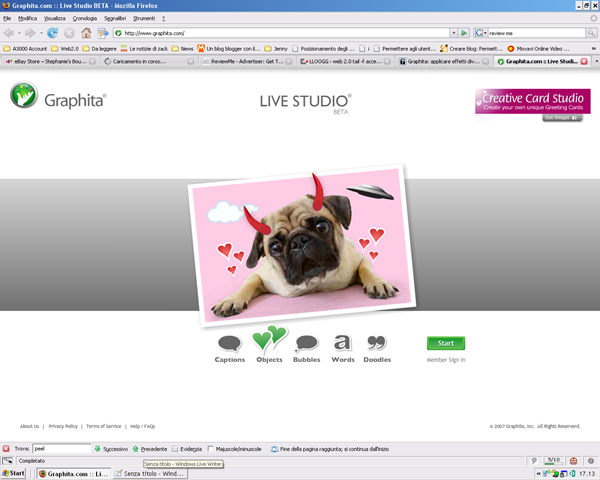The image size is (600, 480).
Task: Open the Member Sign In link
Action: pos(446,360)
